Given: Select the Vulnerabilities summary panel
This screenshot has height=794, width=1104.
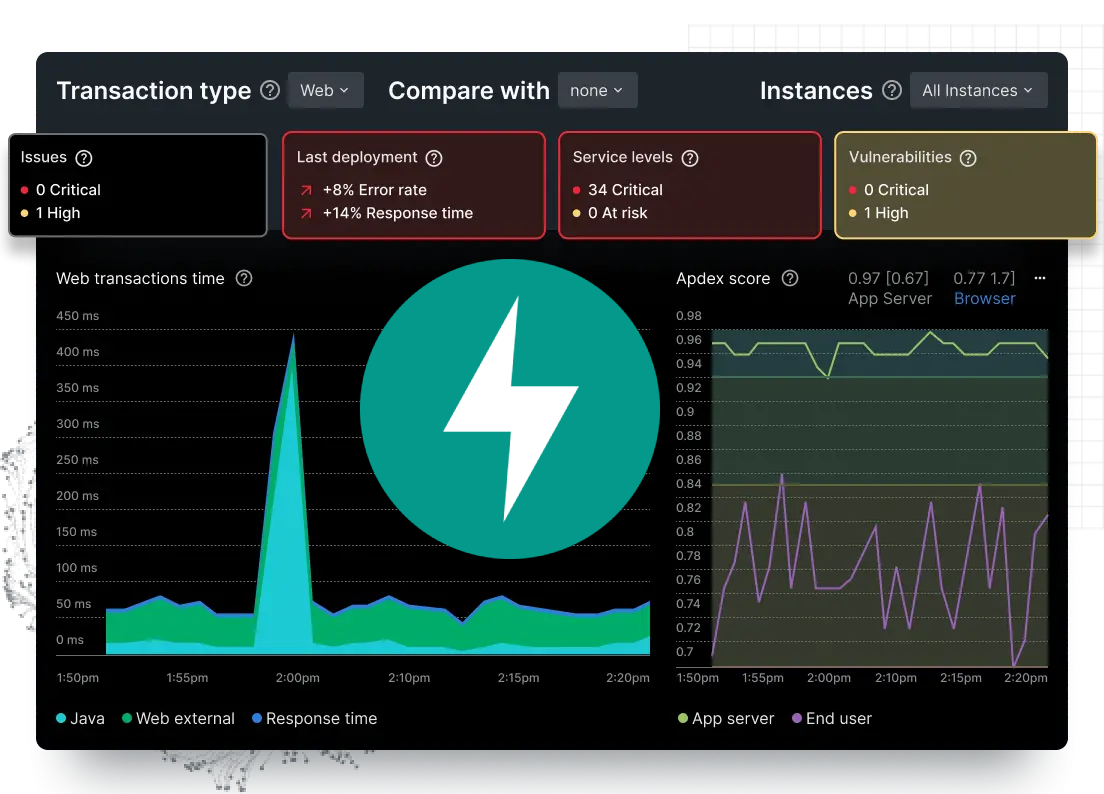Looking at the screenshot, I should [966, 185].
